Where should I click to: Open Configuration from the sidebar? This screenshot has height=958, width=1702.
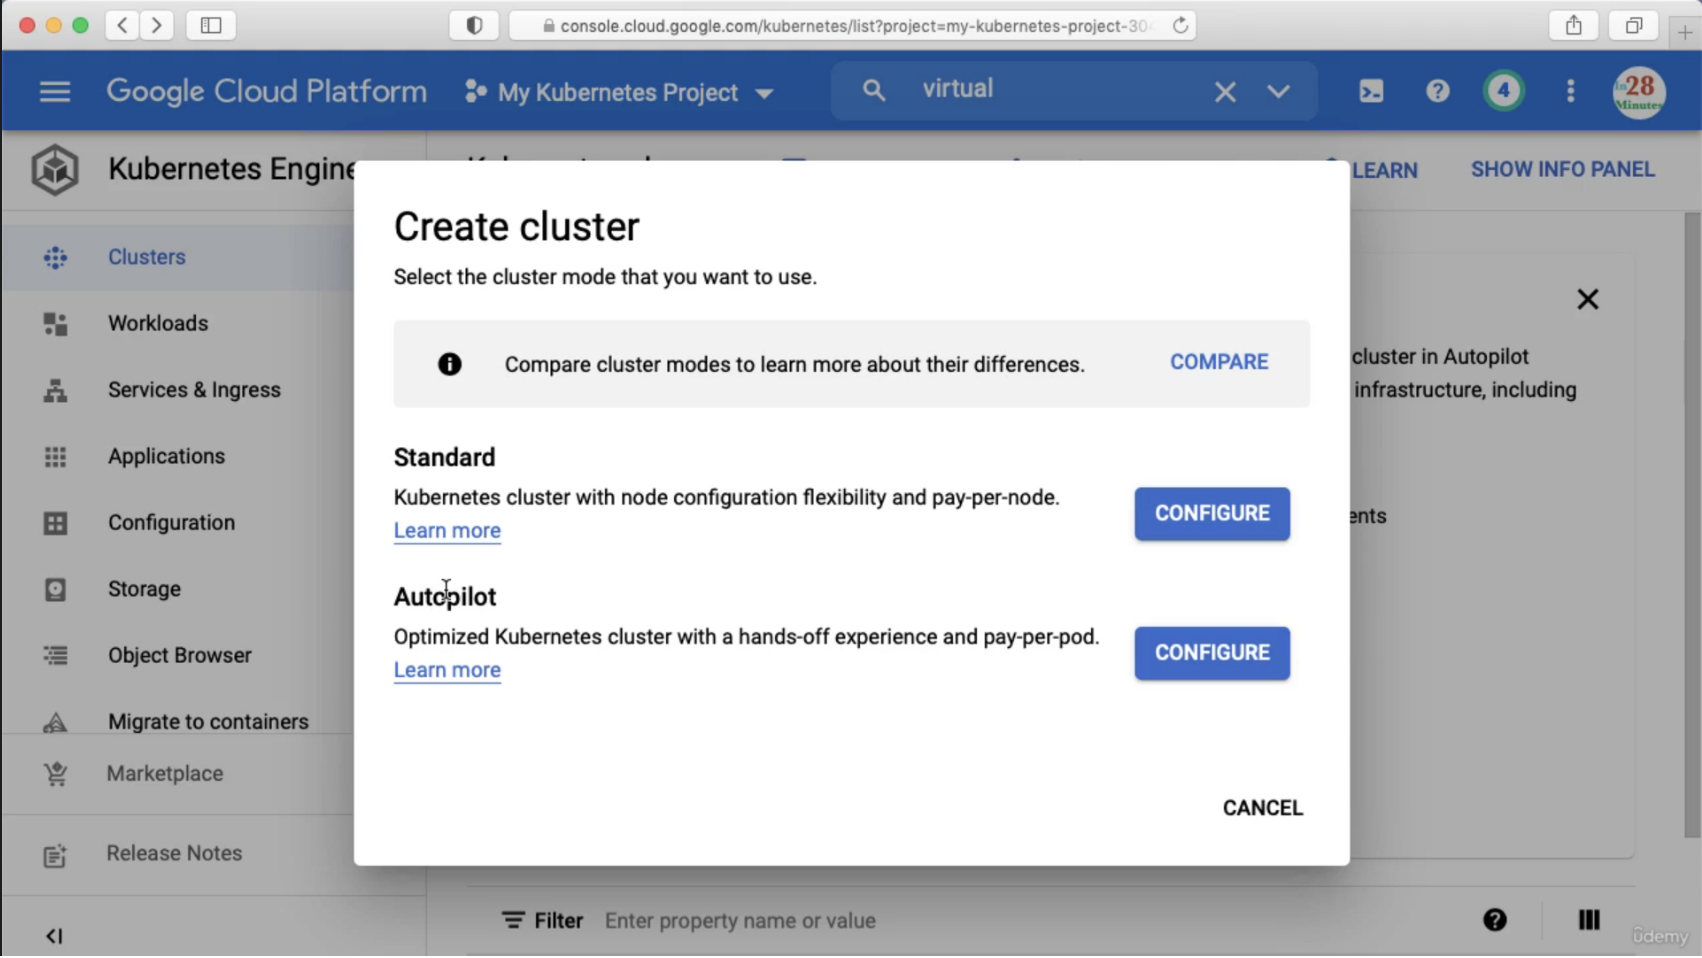[171, 523]
